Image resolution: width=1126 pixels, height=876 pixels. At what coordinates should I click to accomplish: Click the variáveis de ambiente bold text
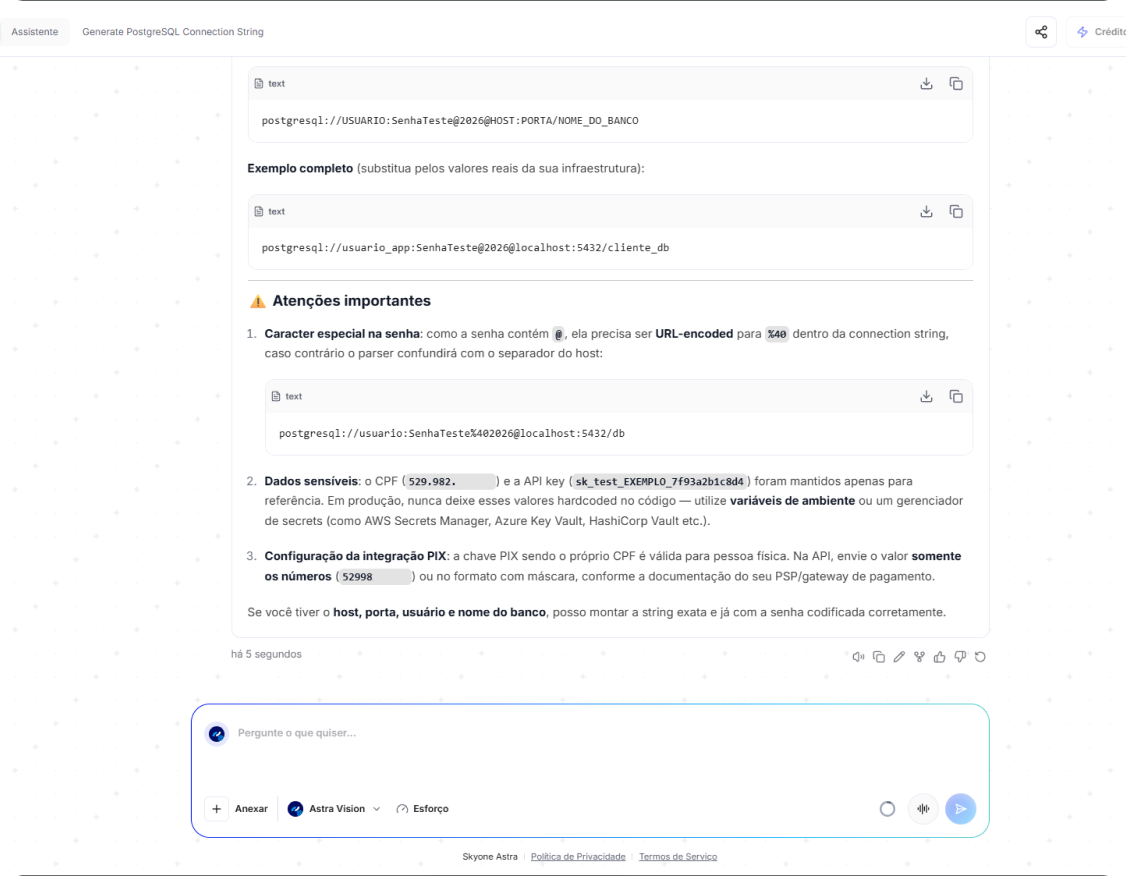(792, 500)
